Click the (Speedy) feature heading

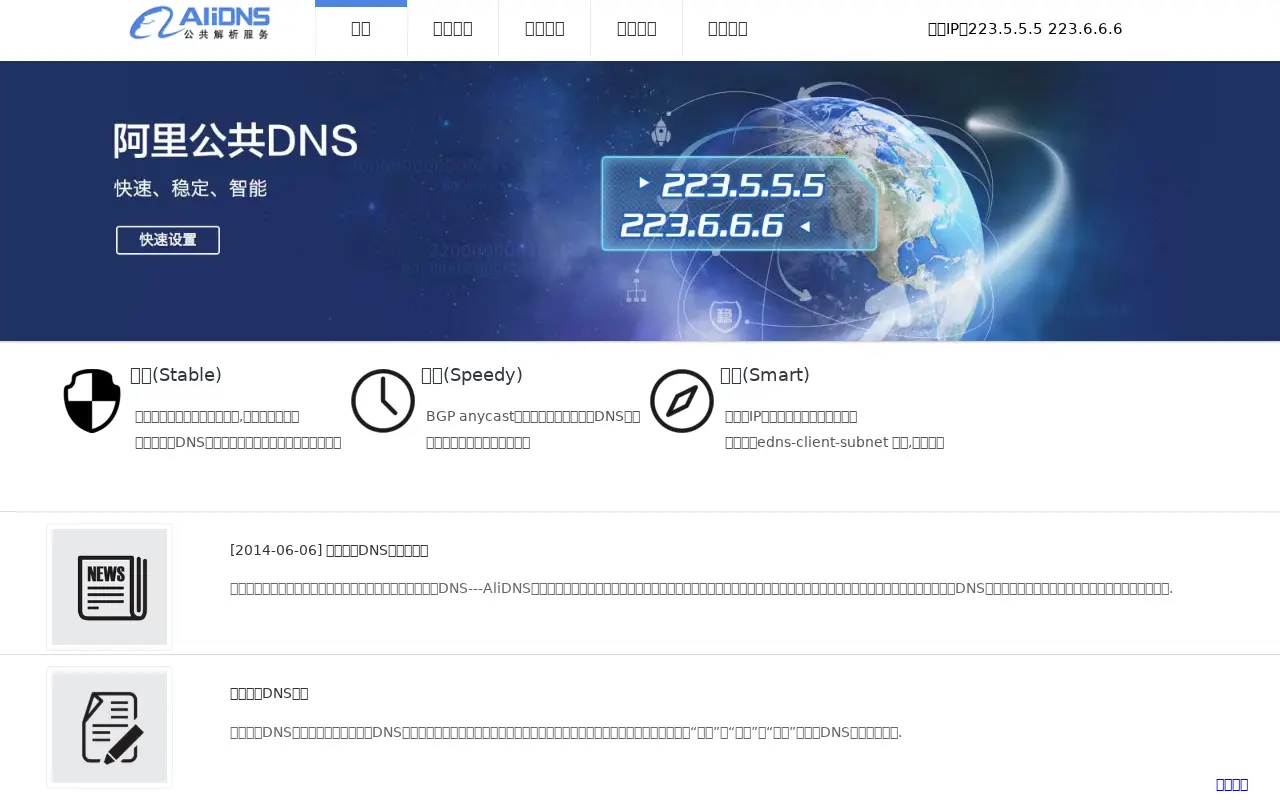(x=472, y=375)
